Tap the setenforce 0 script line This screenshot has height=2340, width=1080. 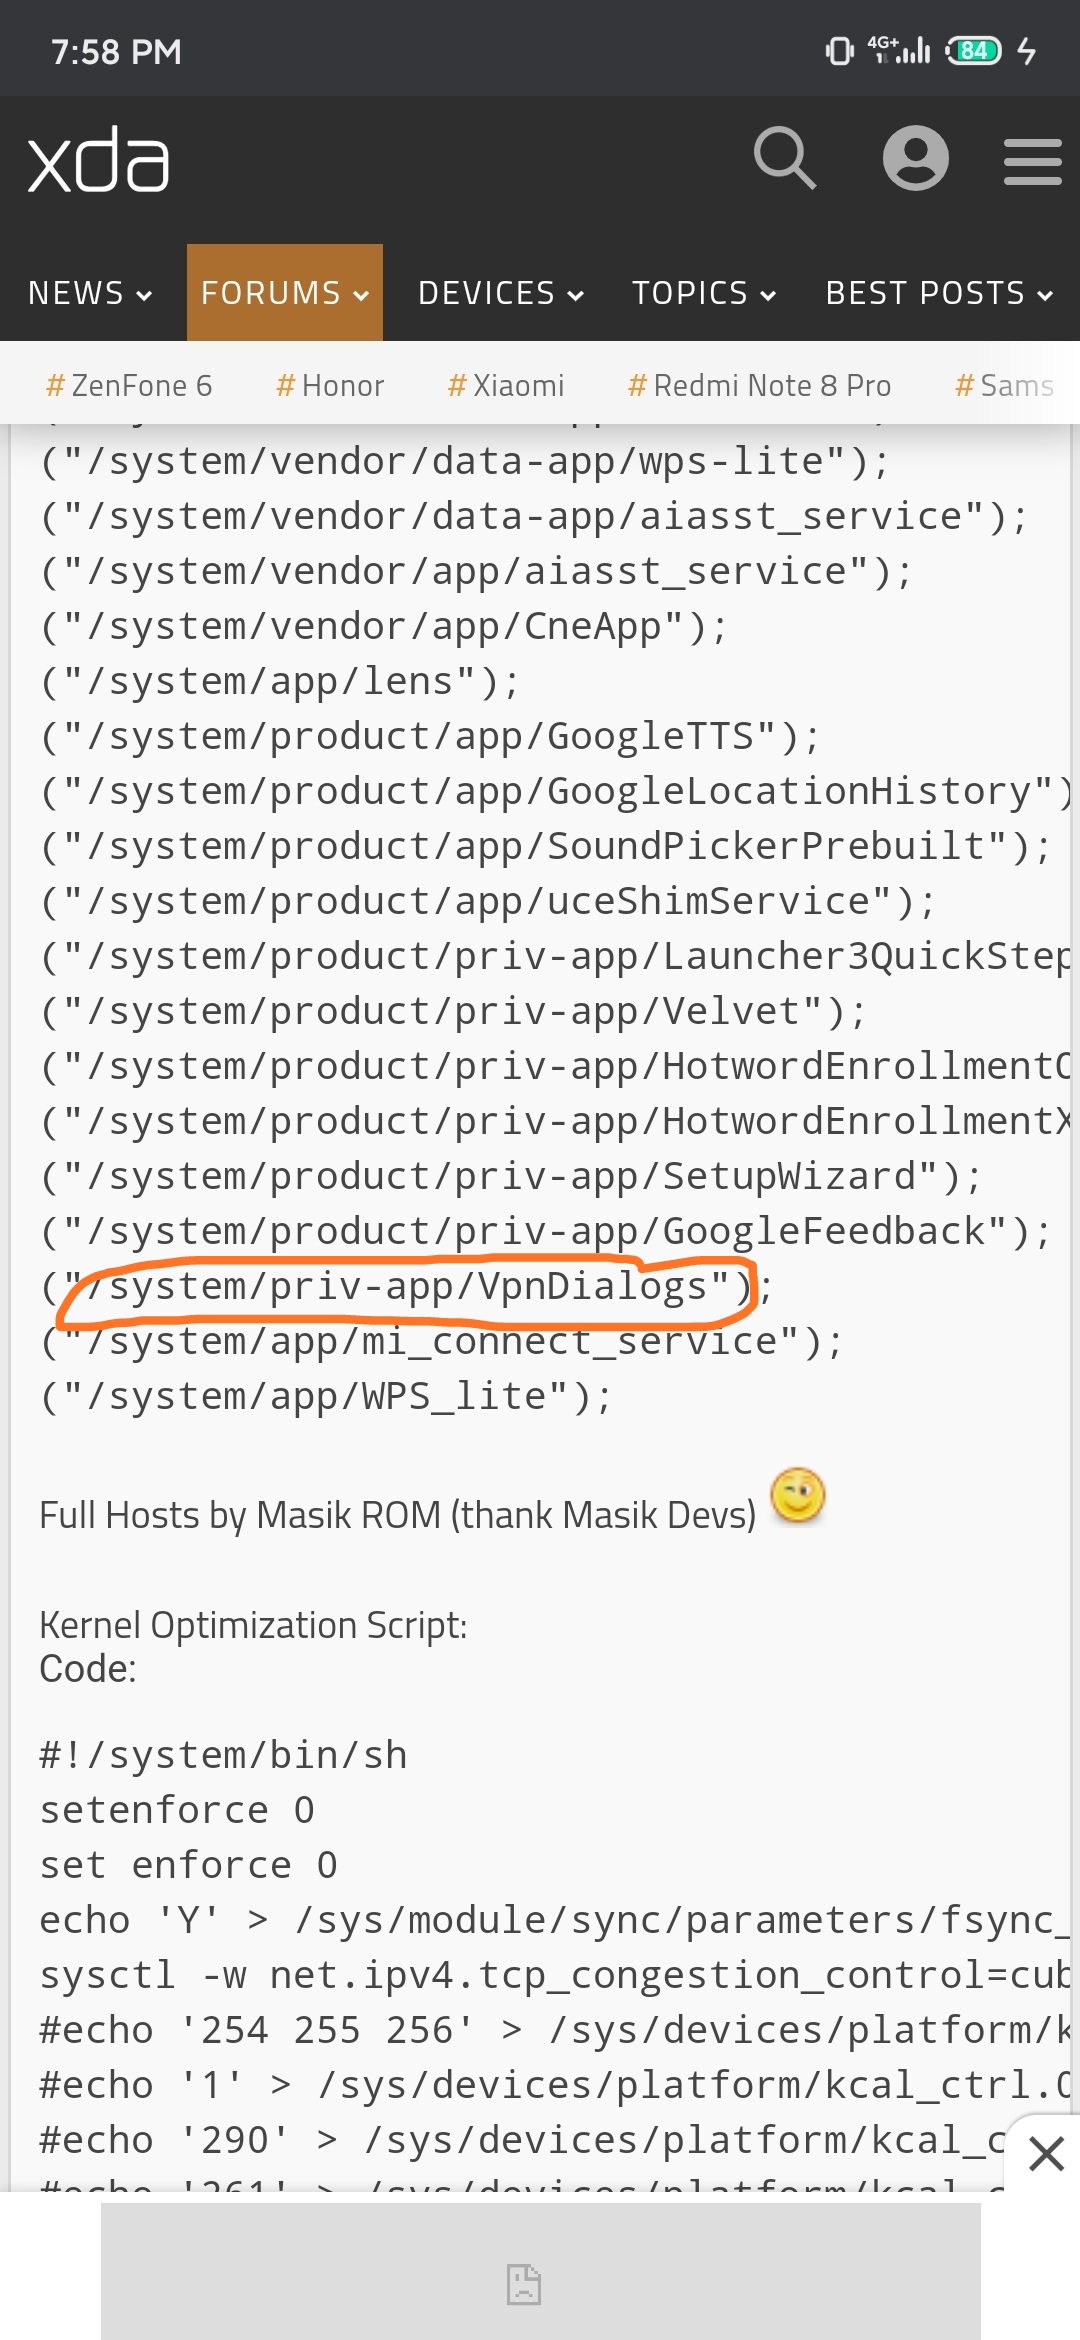[177, 1810]
